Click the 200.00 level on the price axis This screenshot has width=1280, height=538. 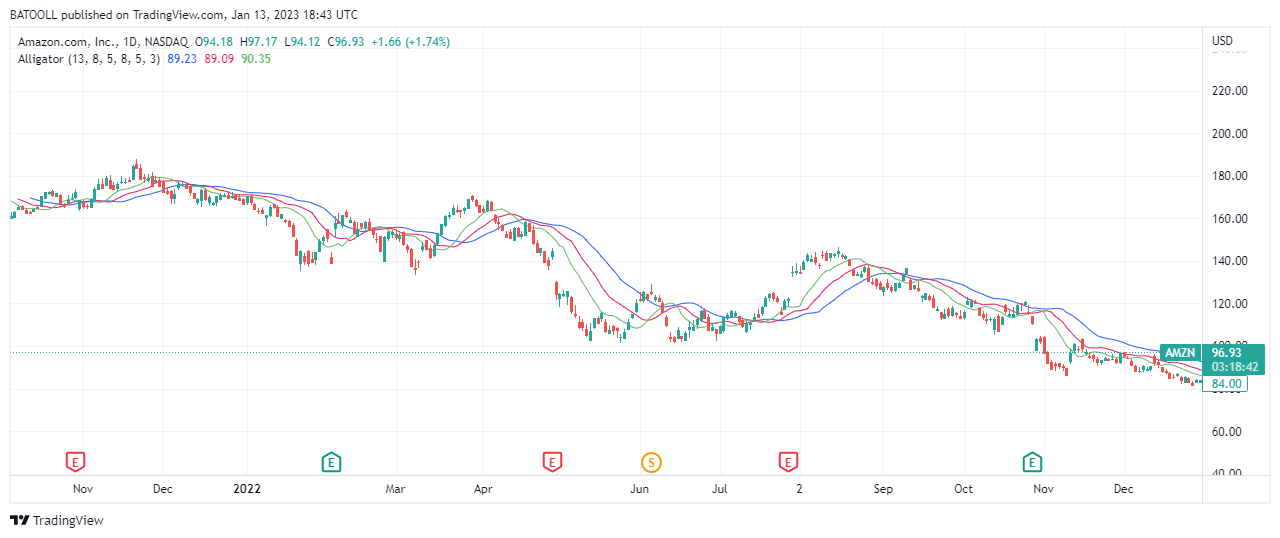[x=1229, y=133]
